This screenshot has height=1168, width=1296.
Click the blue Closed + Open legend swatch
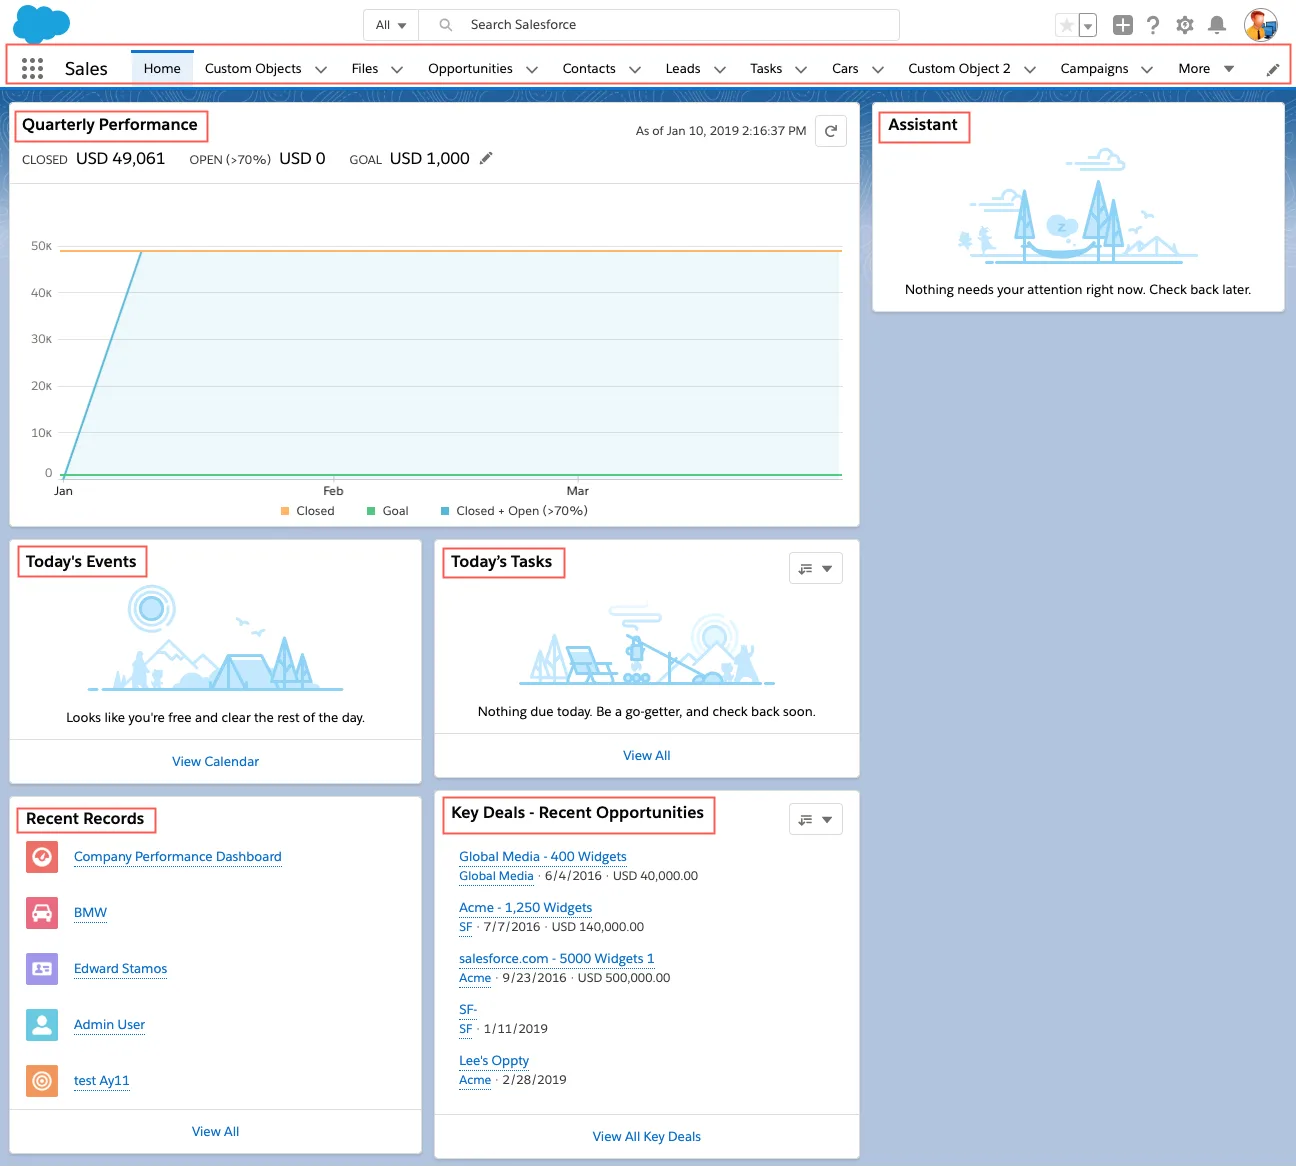(x=445, y=511)
